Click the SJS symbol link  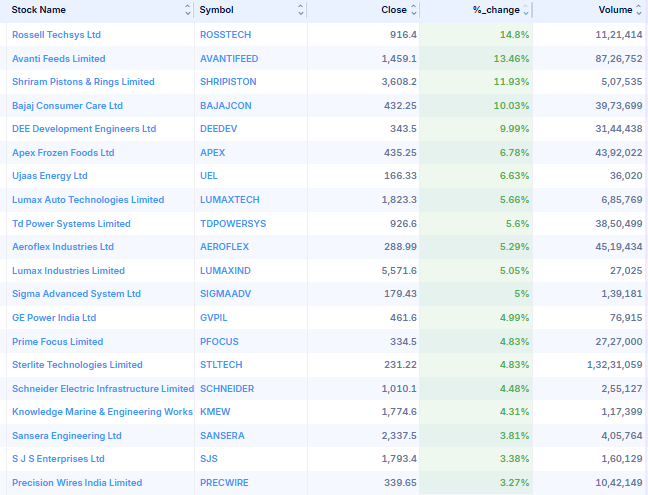[x=209, y=459]
